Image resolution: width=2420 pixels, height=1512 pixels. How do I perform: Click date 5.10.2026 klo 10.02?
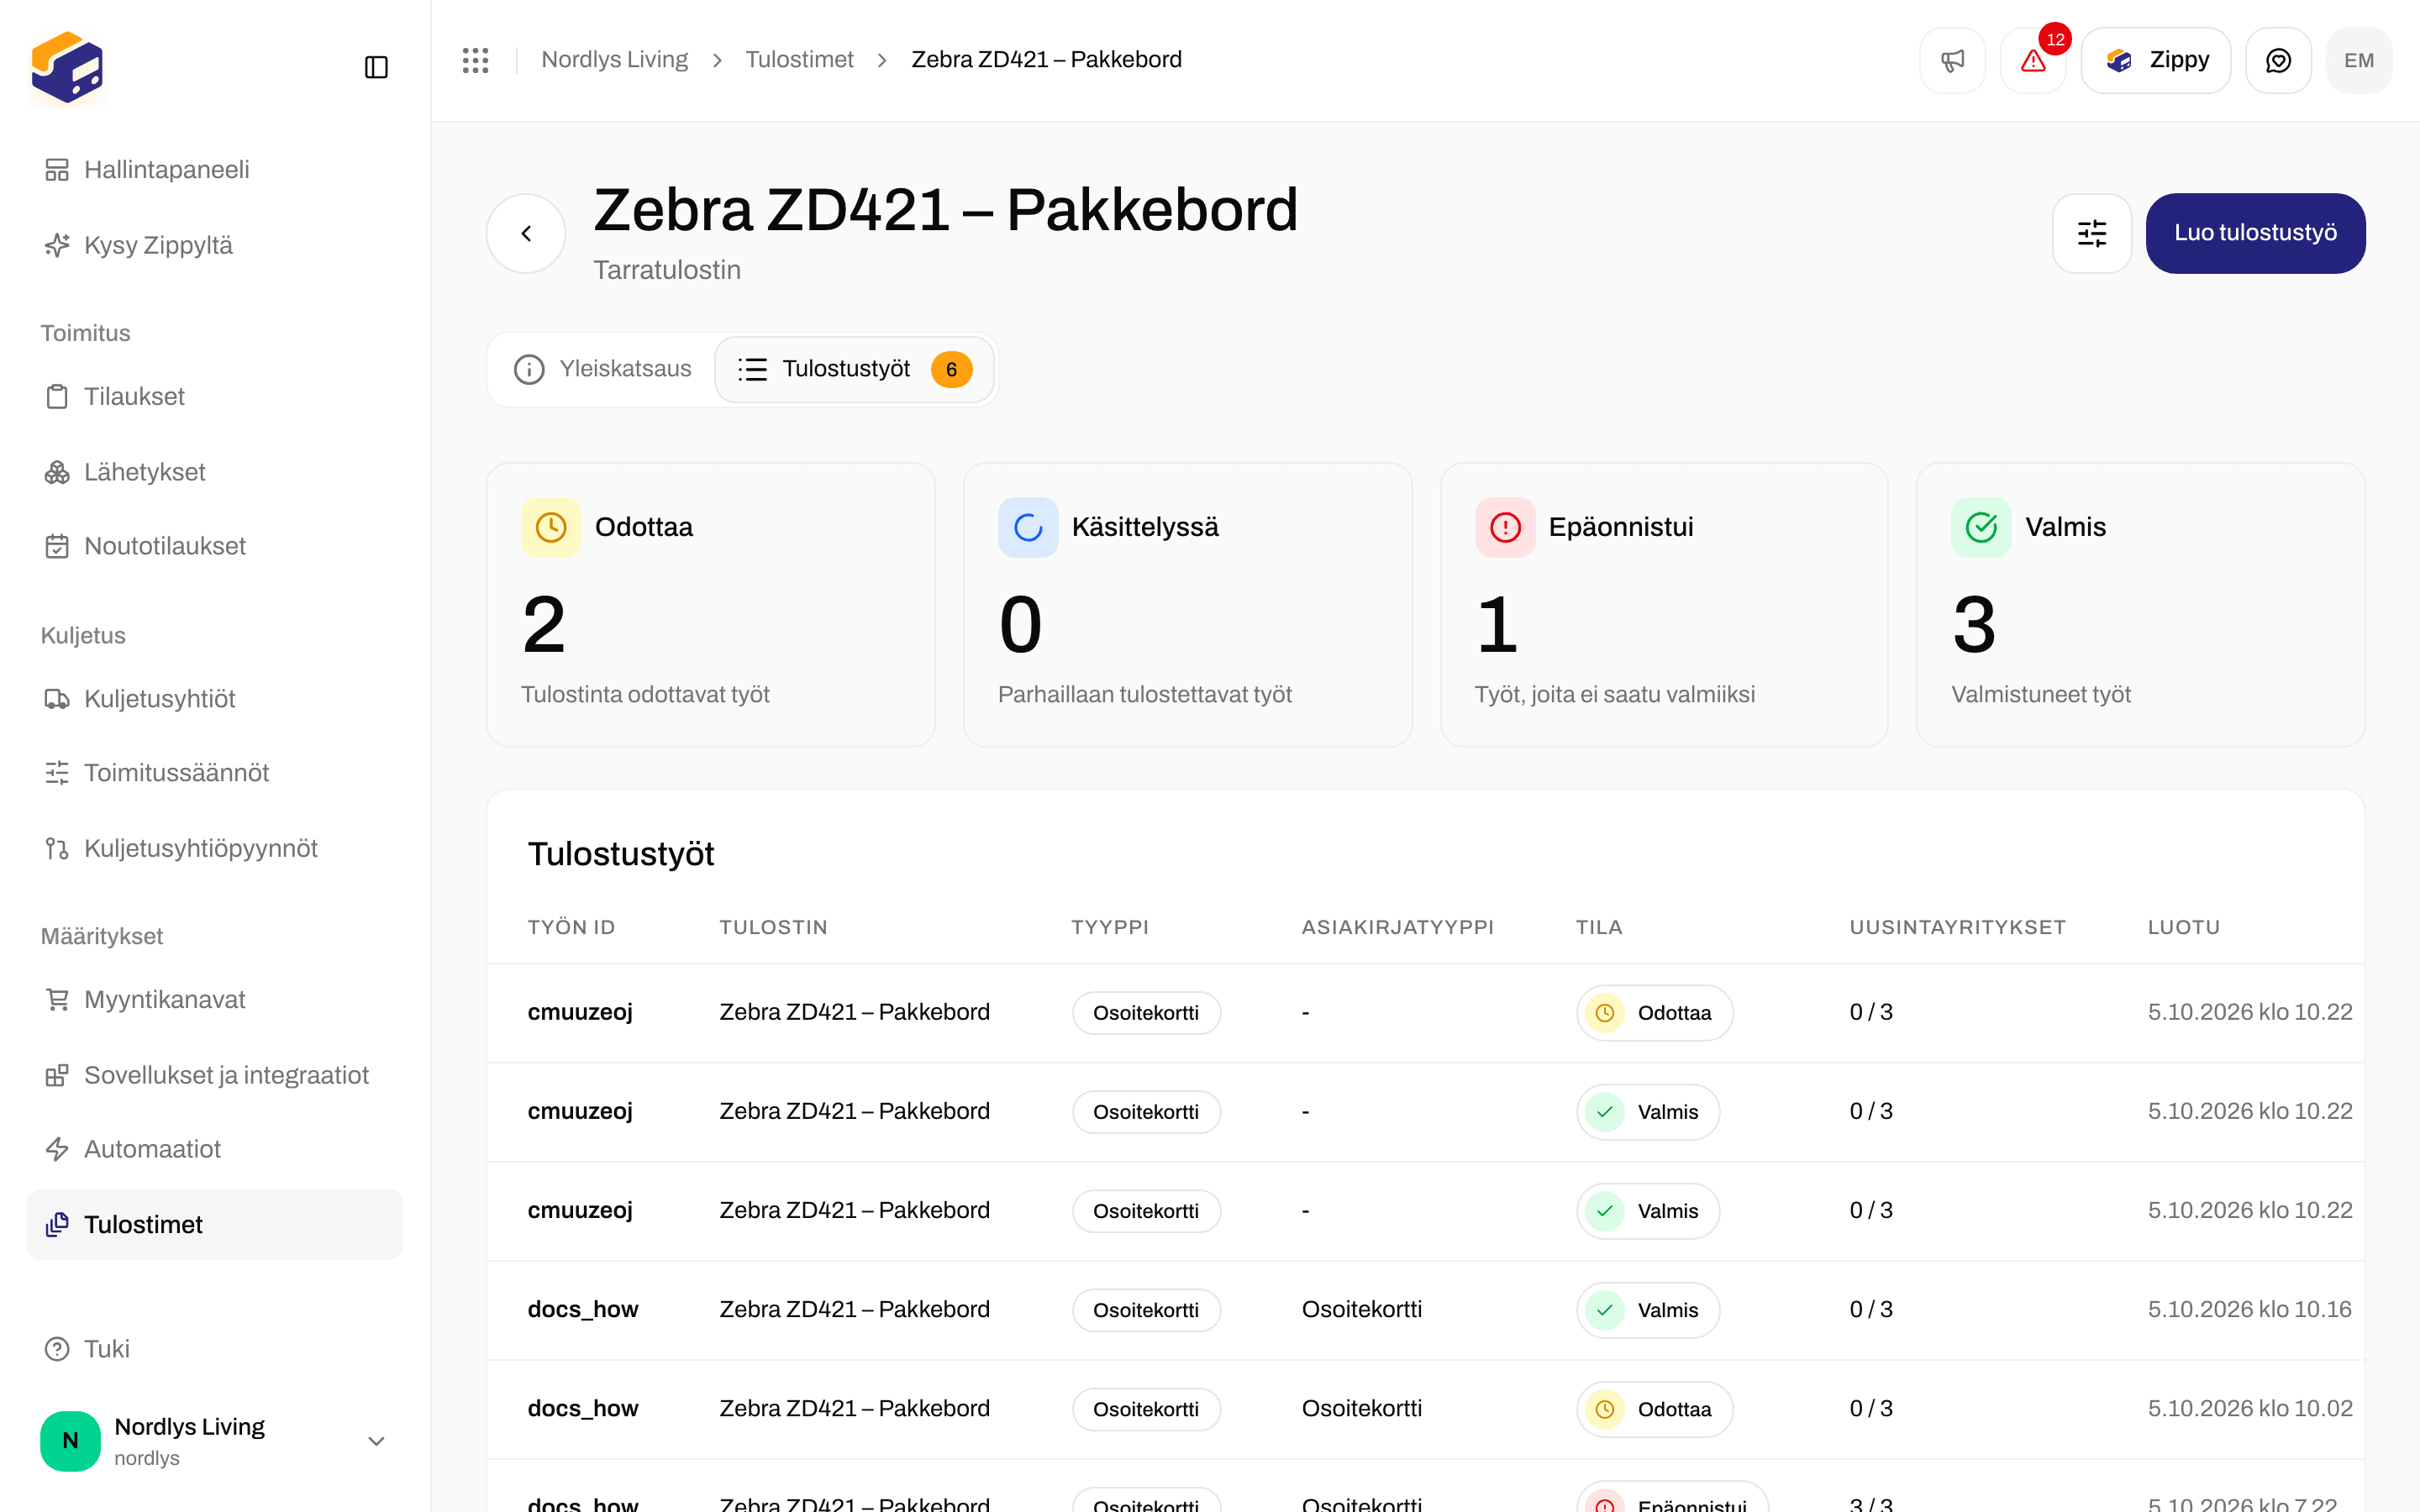[x=2249, y=1408]
